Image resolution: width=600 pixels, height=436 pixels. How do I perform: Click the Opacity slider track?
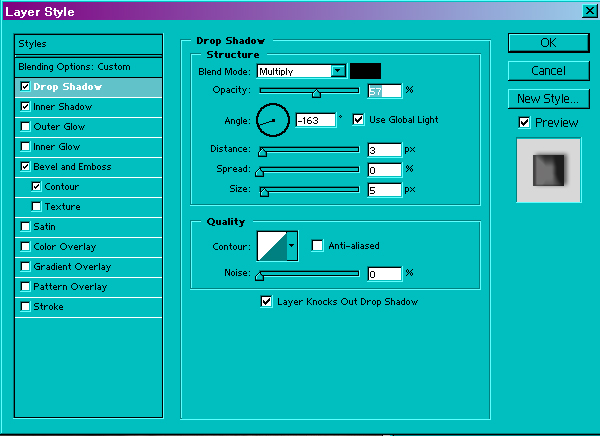[x=308, y=91]
